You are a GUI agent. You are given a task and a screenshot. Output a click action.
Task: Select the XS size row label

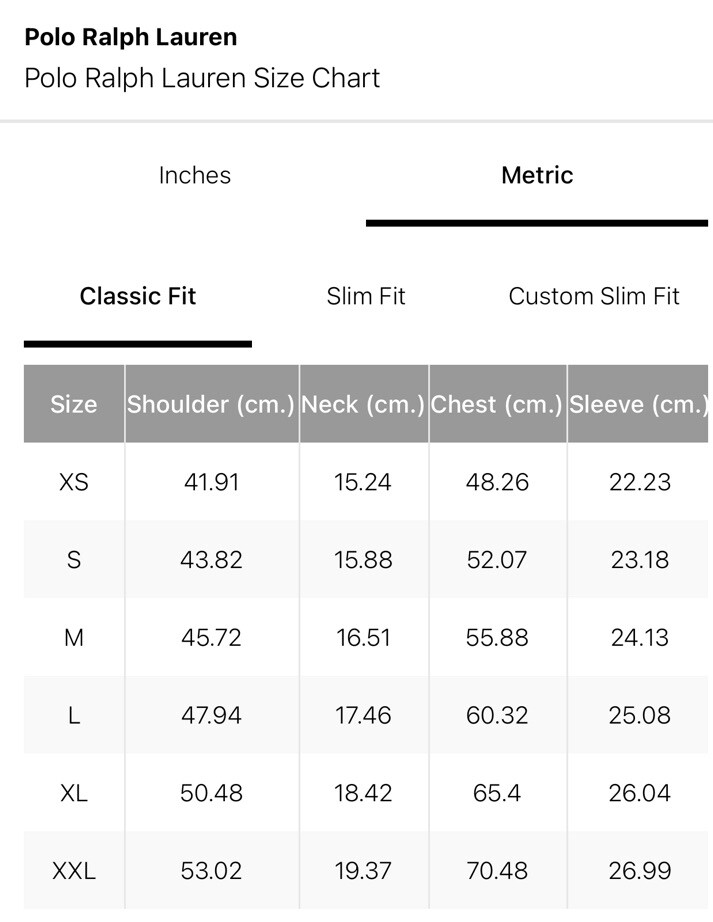(x=74, y=482)
